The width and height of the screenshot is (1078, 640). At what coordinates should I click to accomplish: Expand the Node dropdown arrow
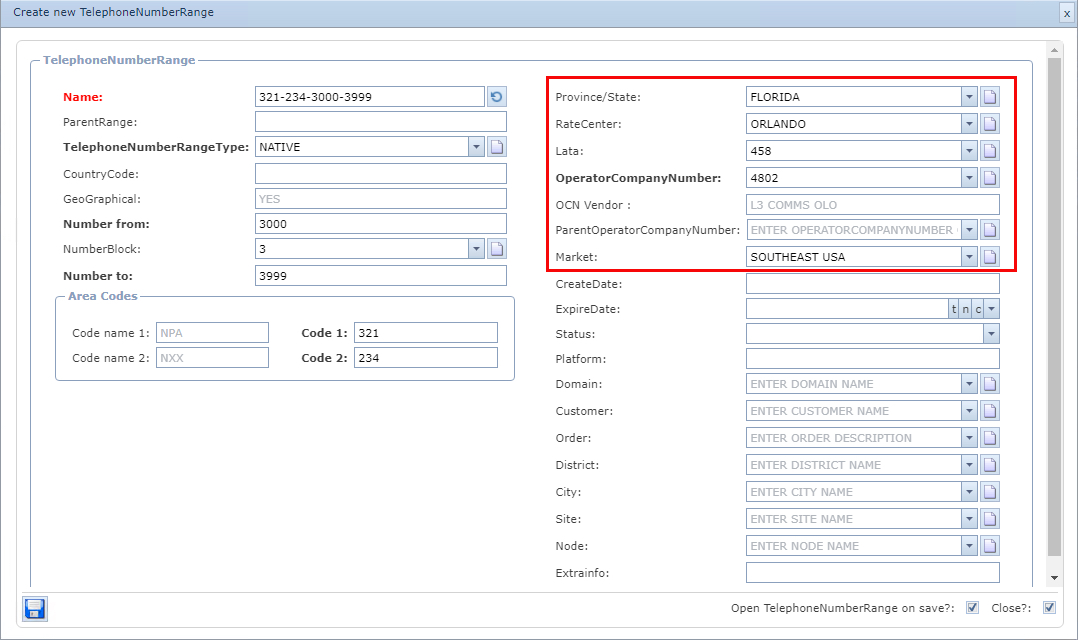pyautogui.click(x=969, y=546)
